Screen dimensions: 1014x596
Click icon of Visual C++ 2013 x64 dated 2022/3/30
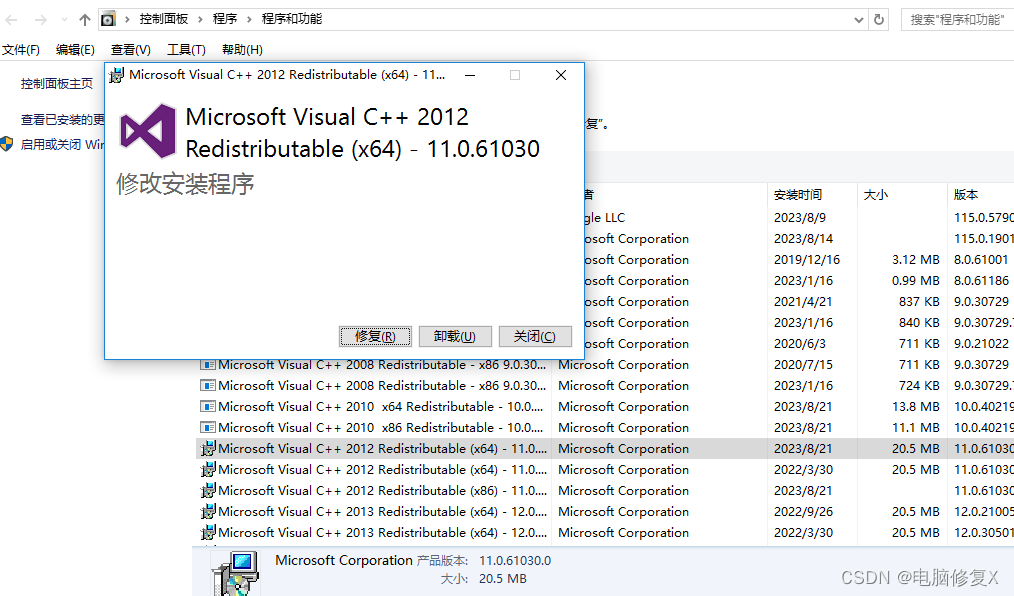(208, 533)
